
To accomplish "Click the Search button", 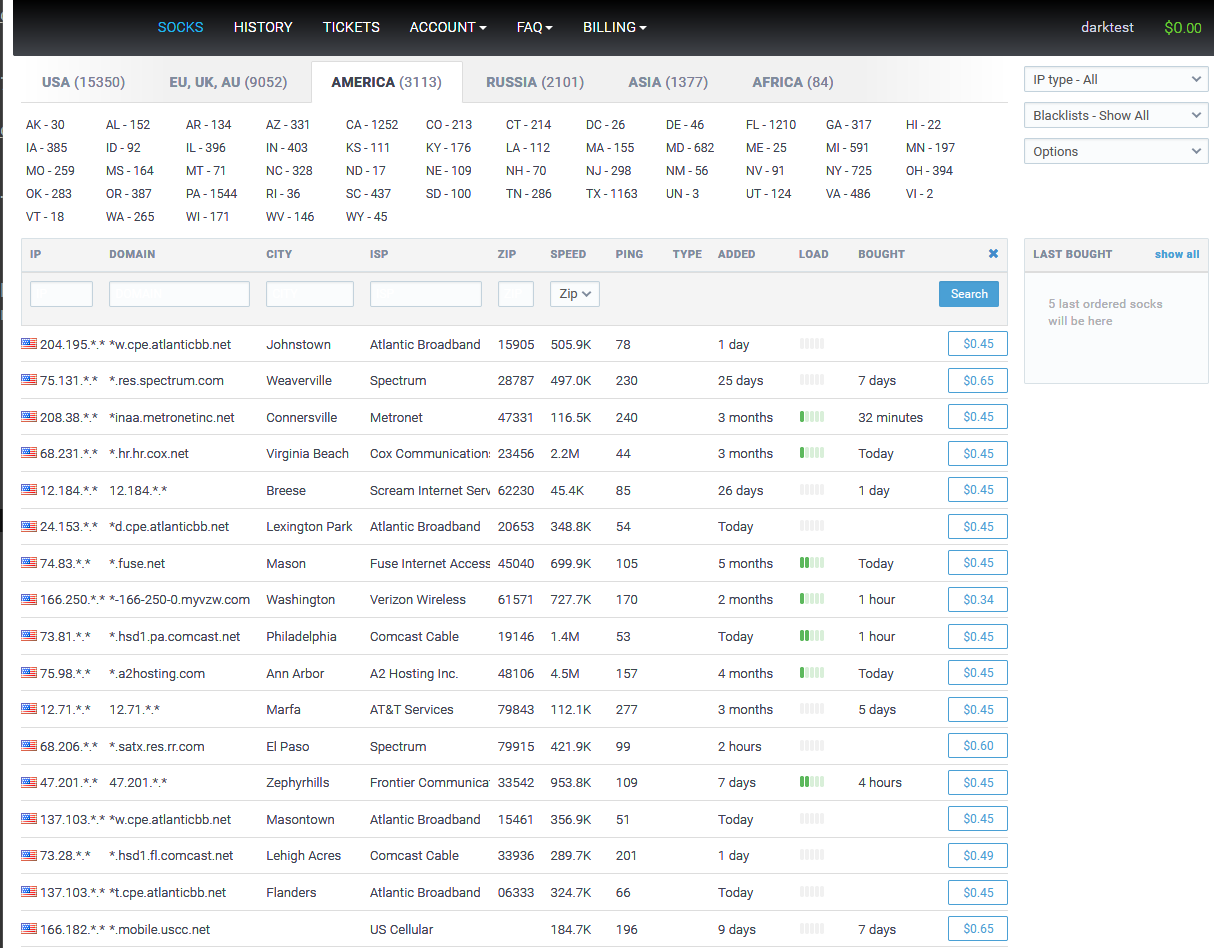I will pos(968,293).
